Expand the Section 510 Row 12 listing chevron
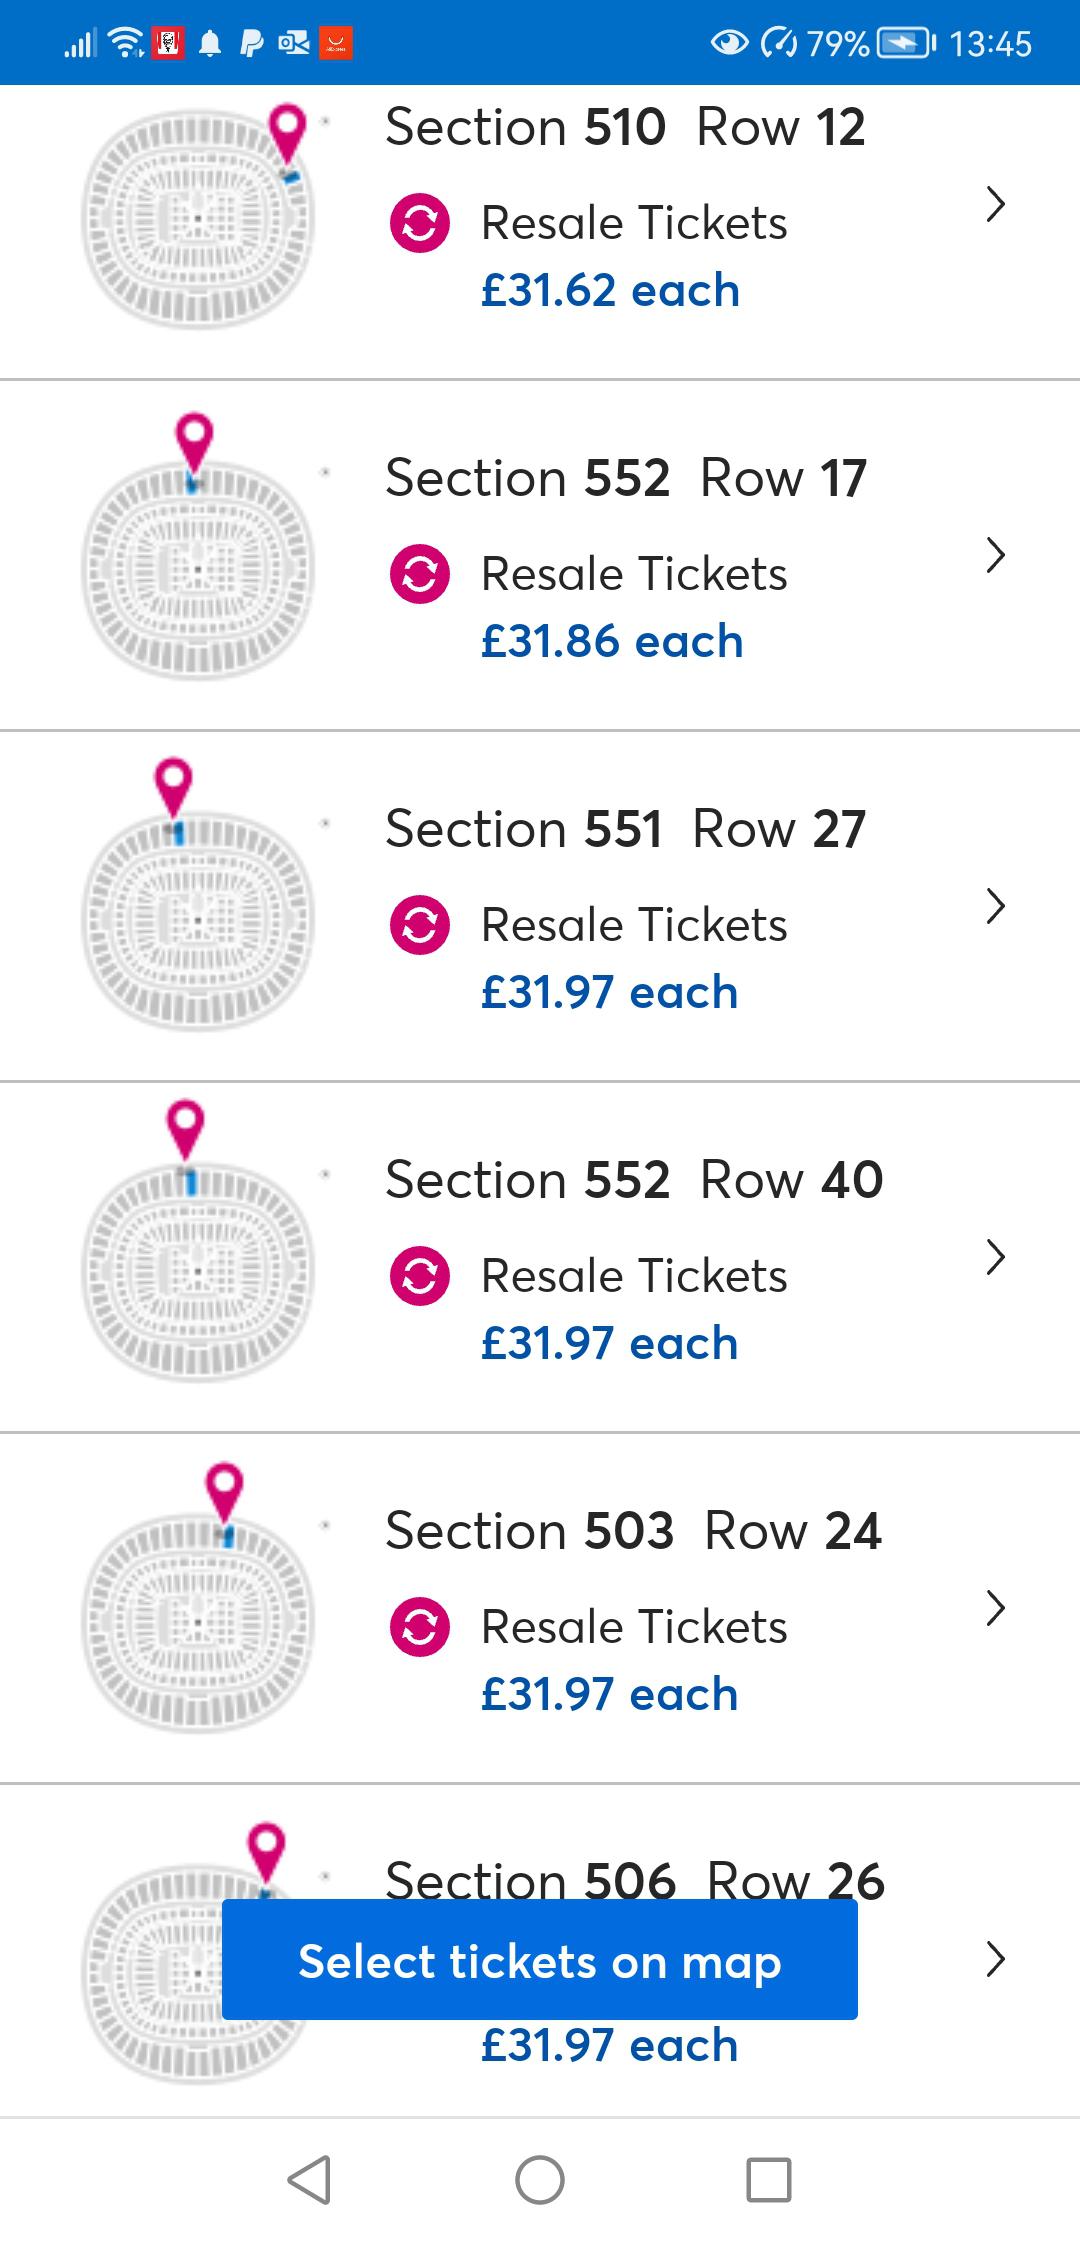 coord(995,204)
